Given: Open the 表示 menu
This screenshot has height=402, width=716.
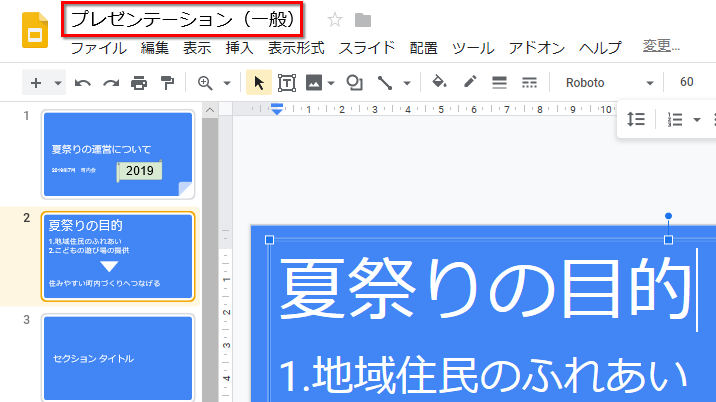Looking at the screenshot, I should point(197,48).
